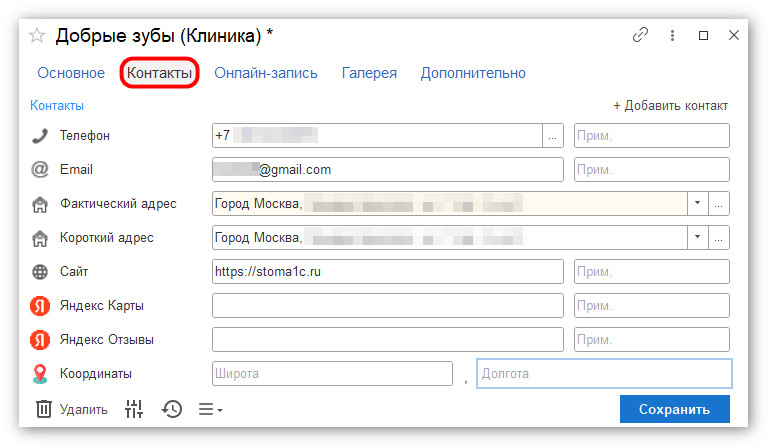Switch to the Основное tab
This screenshot has width=768, height=447.
pyautogui.click(x=71, y=73)
